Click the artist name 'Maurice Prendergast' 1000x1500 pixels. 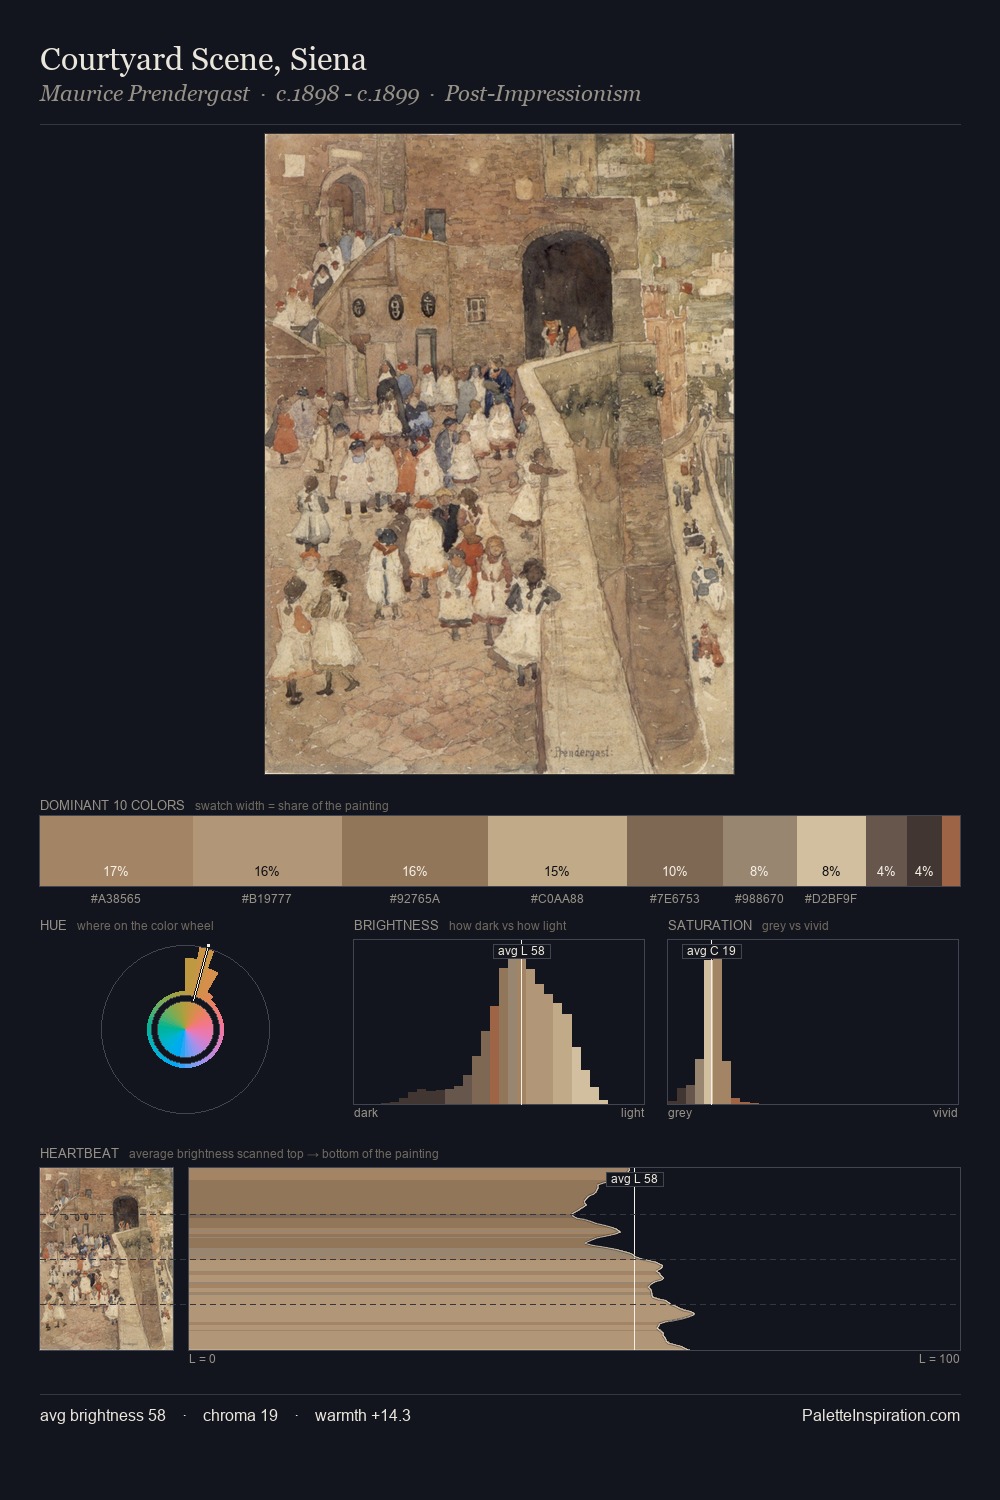pyautogui.click(x=145, y=94)
